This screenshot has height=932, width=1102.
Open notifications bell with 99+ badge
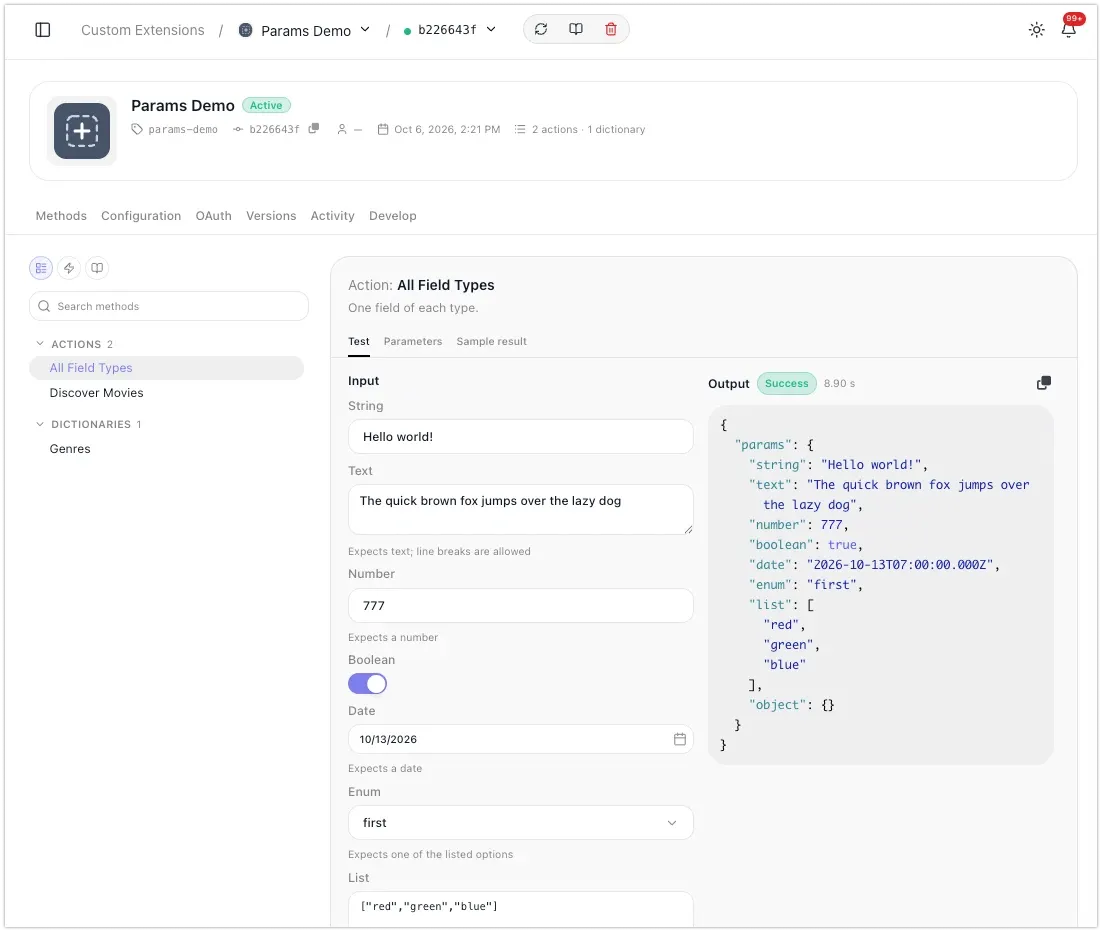click(1069, 28)
